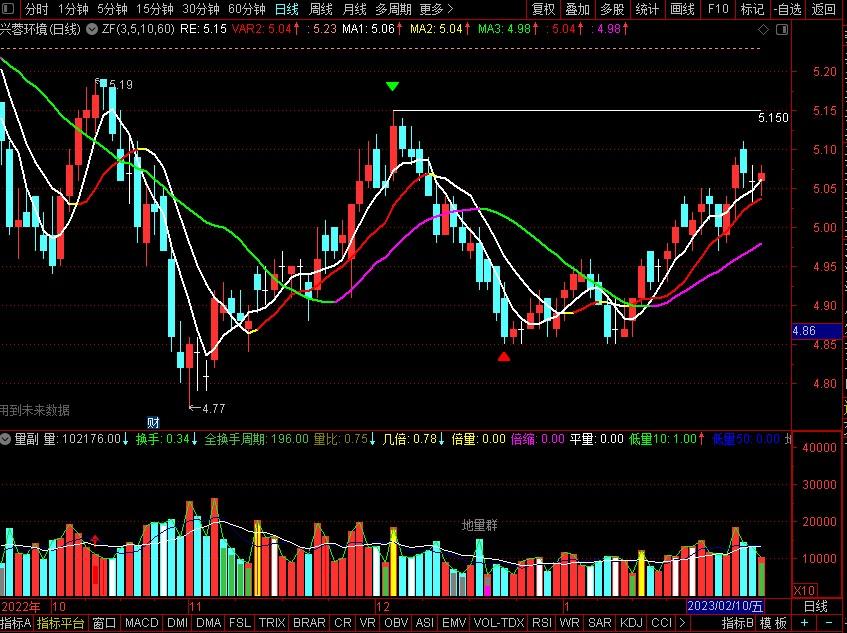The image size is (847, 633).
Task: Select the 1分钟 period
Action: [73, 9]
